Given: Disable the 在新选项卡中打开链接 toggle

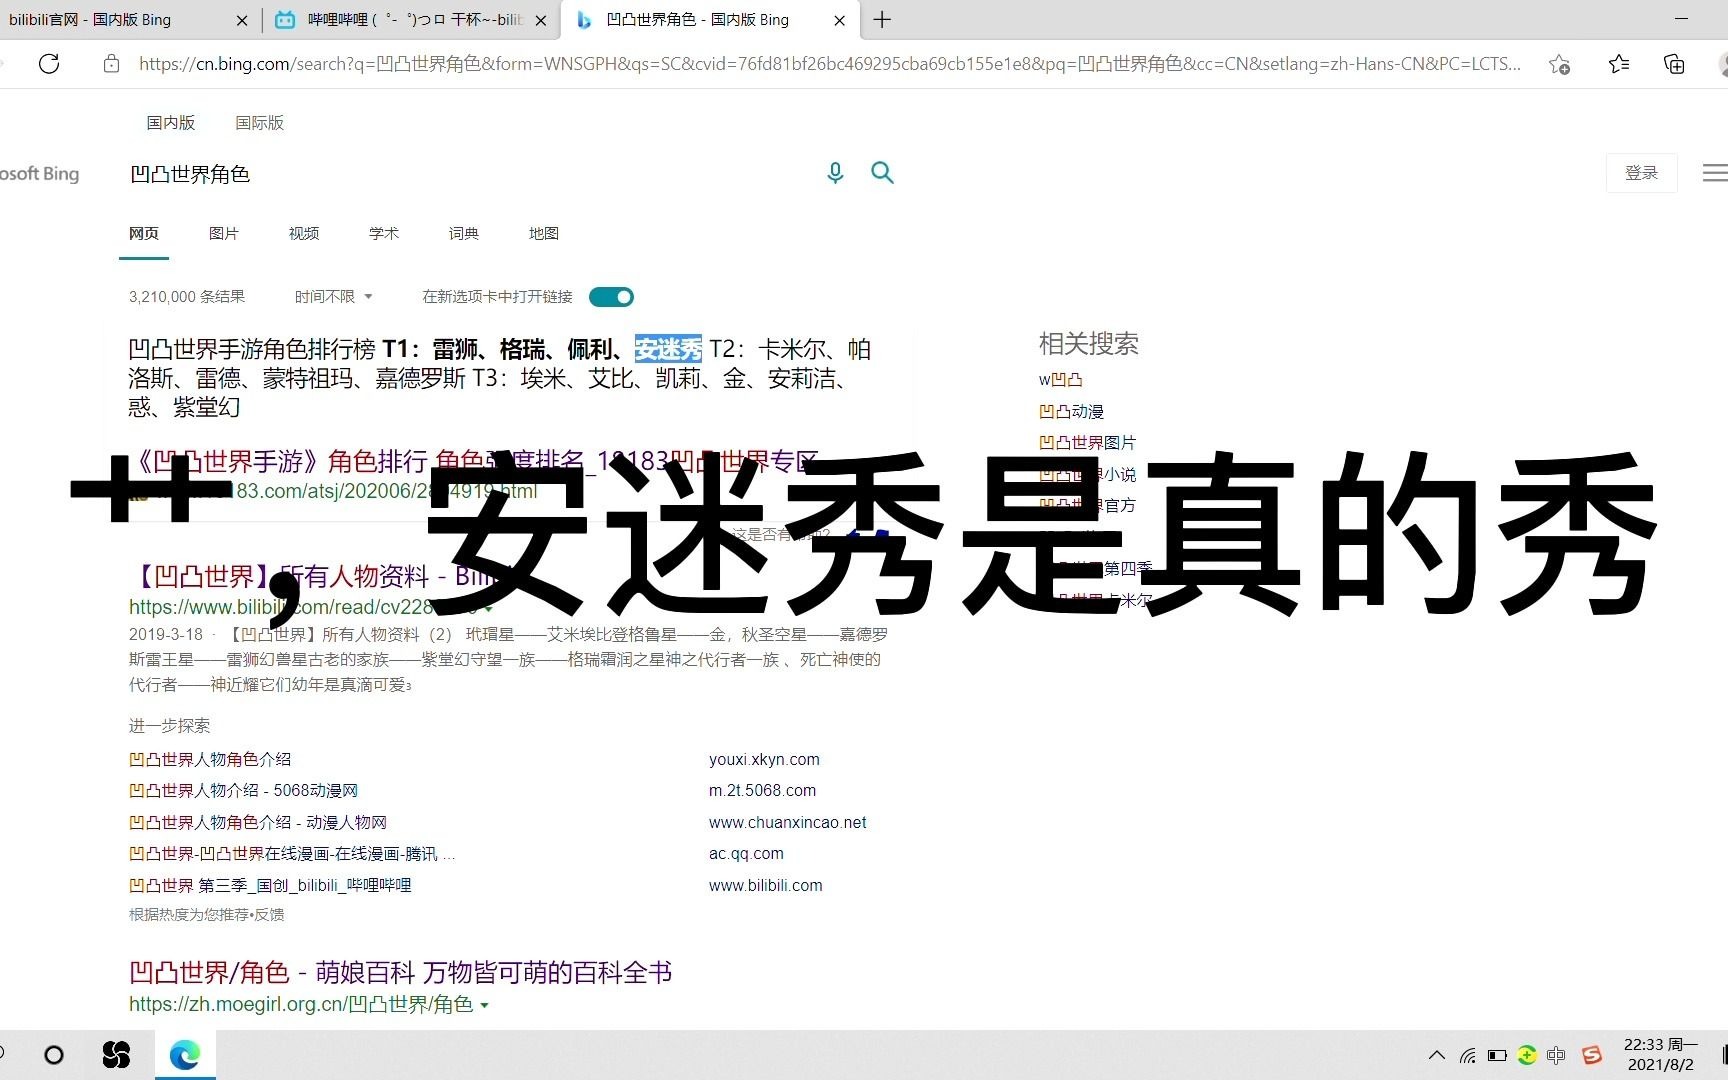Looking at the screenshot, I should (611, 296).
